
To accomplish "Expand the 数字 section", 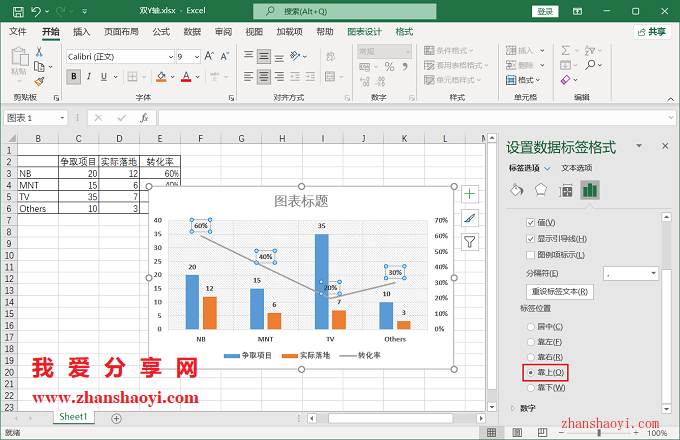I will 513,408.
